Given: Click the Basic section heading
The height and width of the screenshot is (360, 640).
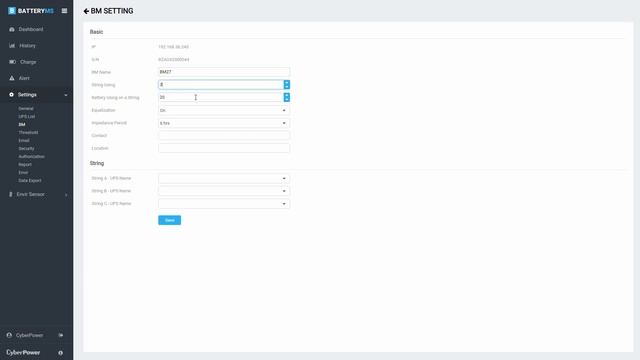Looking at the screenshot, I should coord(96,32).
